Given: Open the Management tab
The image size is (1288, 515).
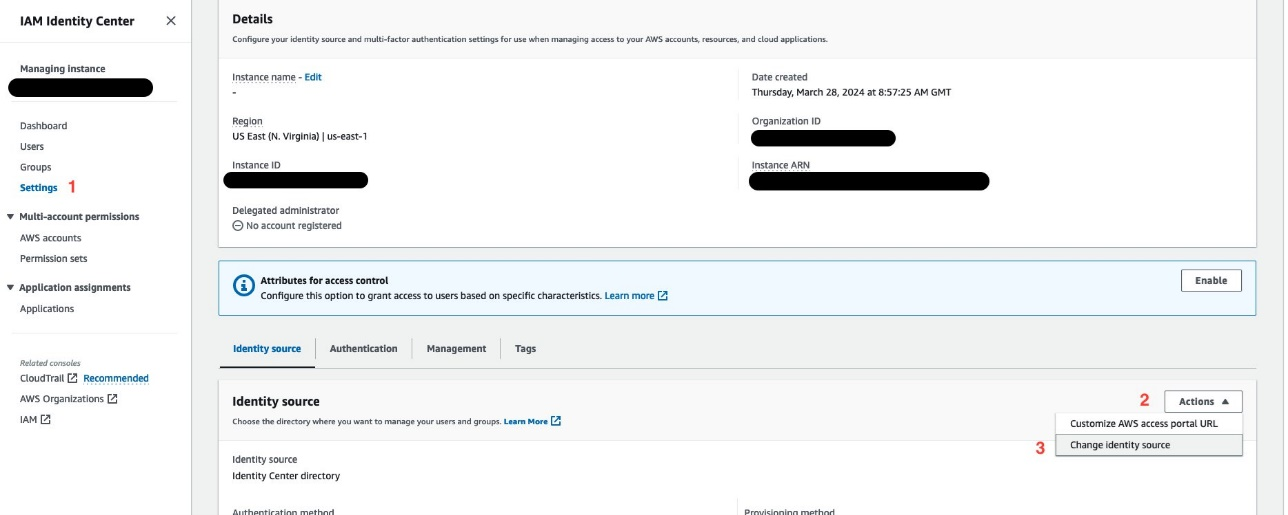Looking at the screenshot, I should (456, 349).
